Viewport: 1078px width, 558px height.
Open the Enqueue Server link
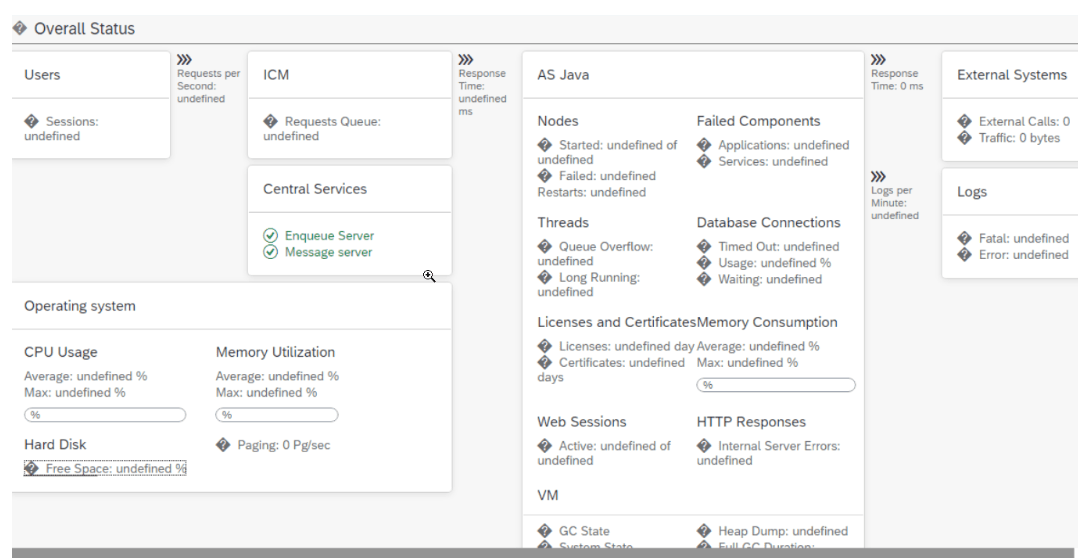point(329,236)
